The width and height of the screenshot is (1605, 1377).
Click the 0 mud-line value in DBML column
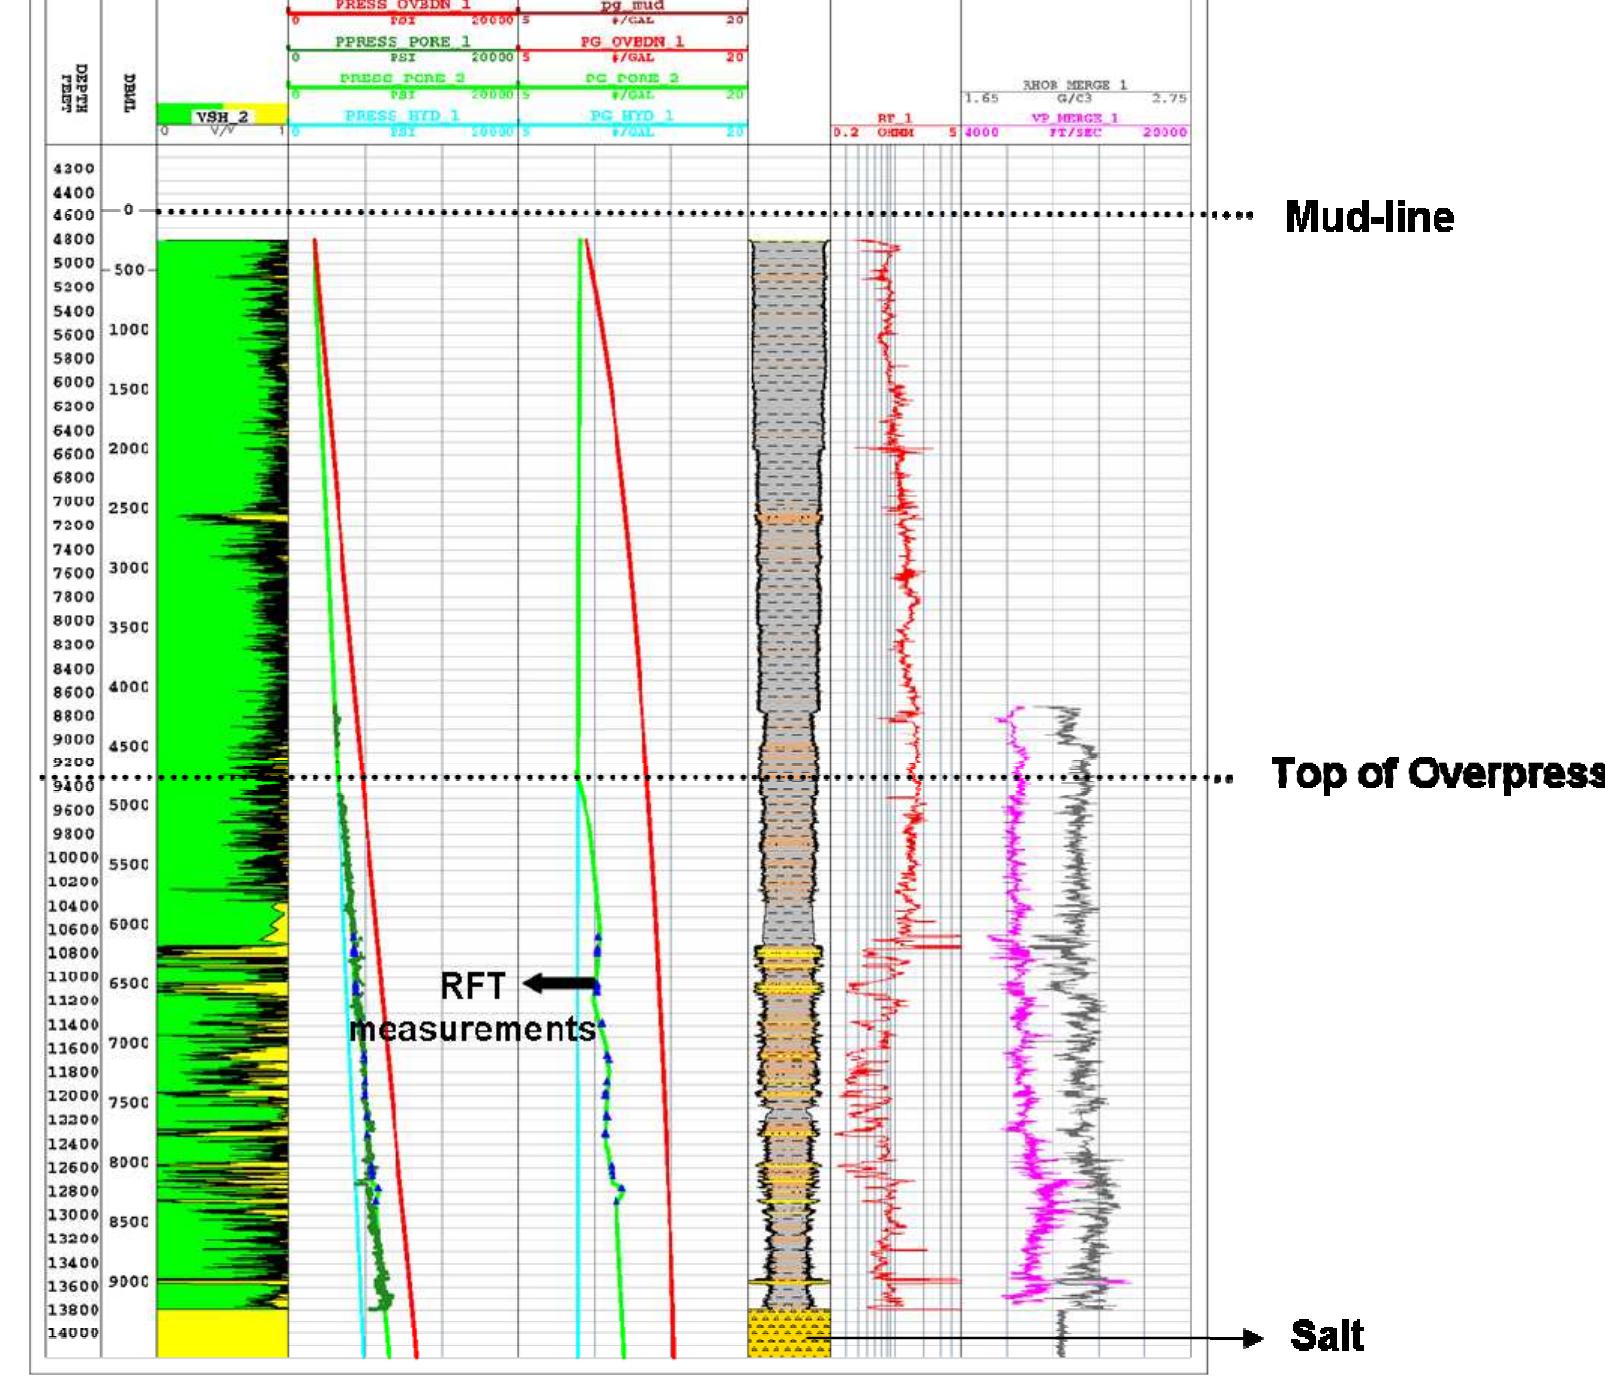128,210
